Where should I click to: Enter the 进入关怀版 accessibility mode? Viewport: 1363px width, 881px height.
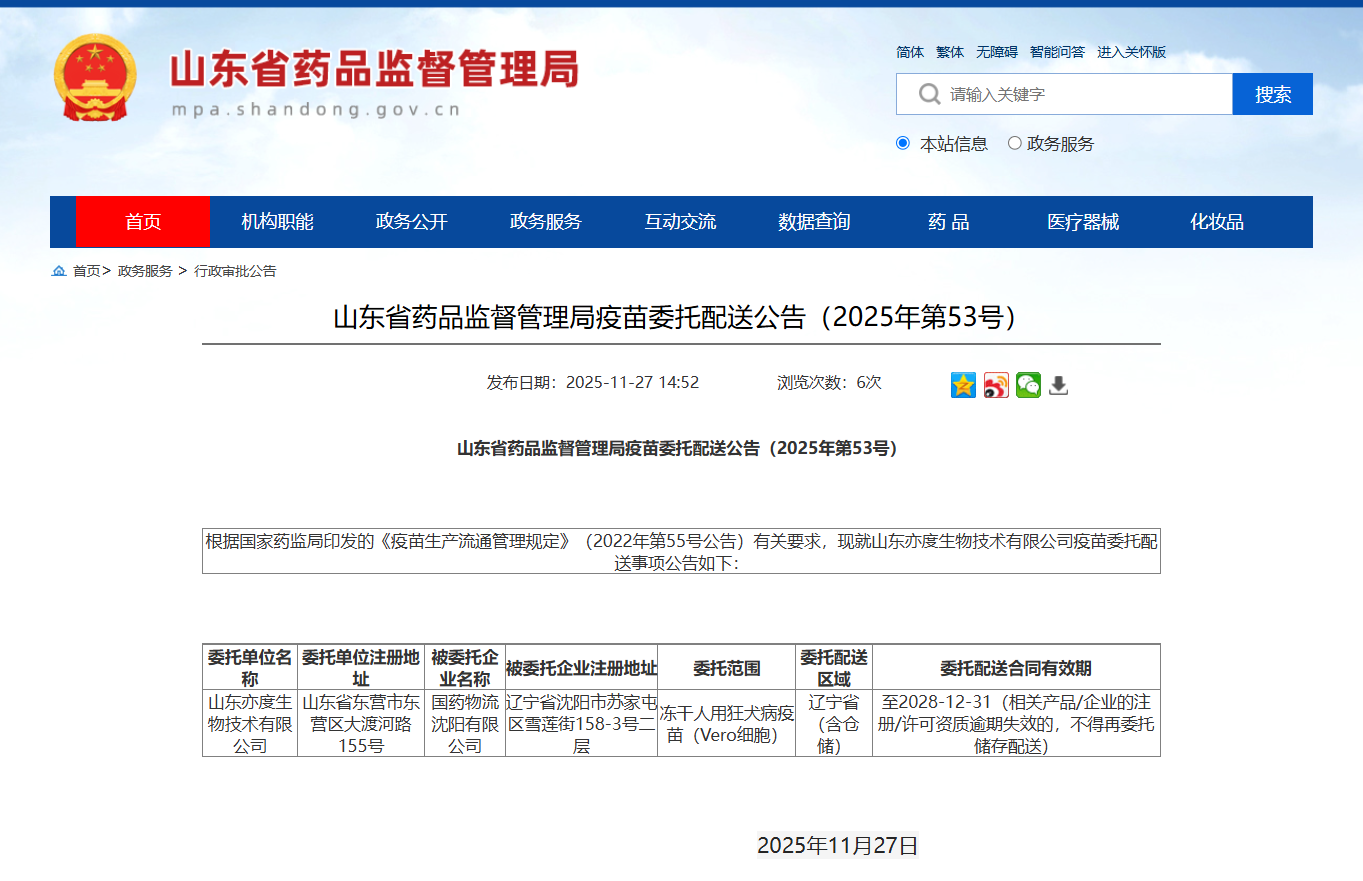[1131, 52]
